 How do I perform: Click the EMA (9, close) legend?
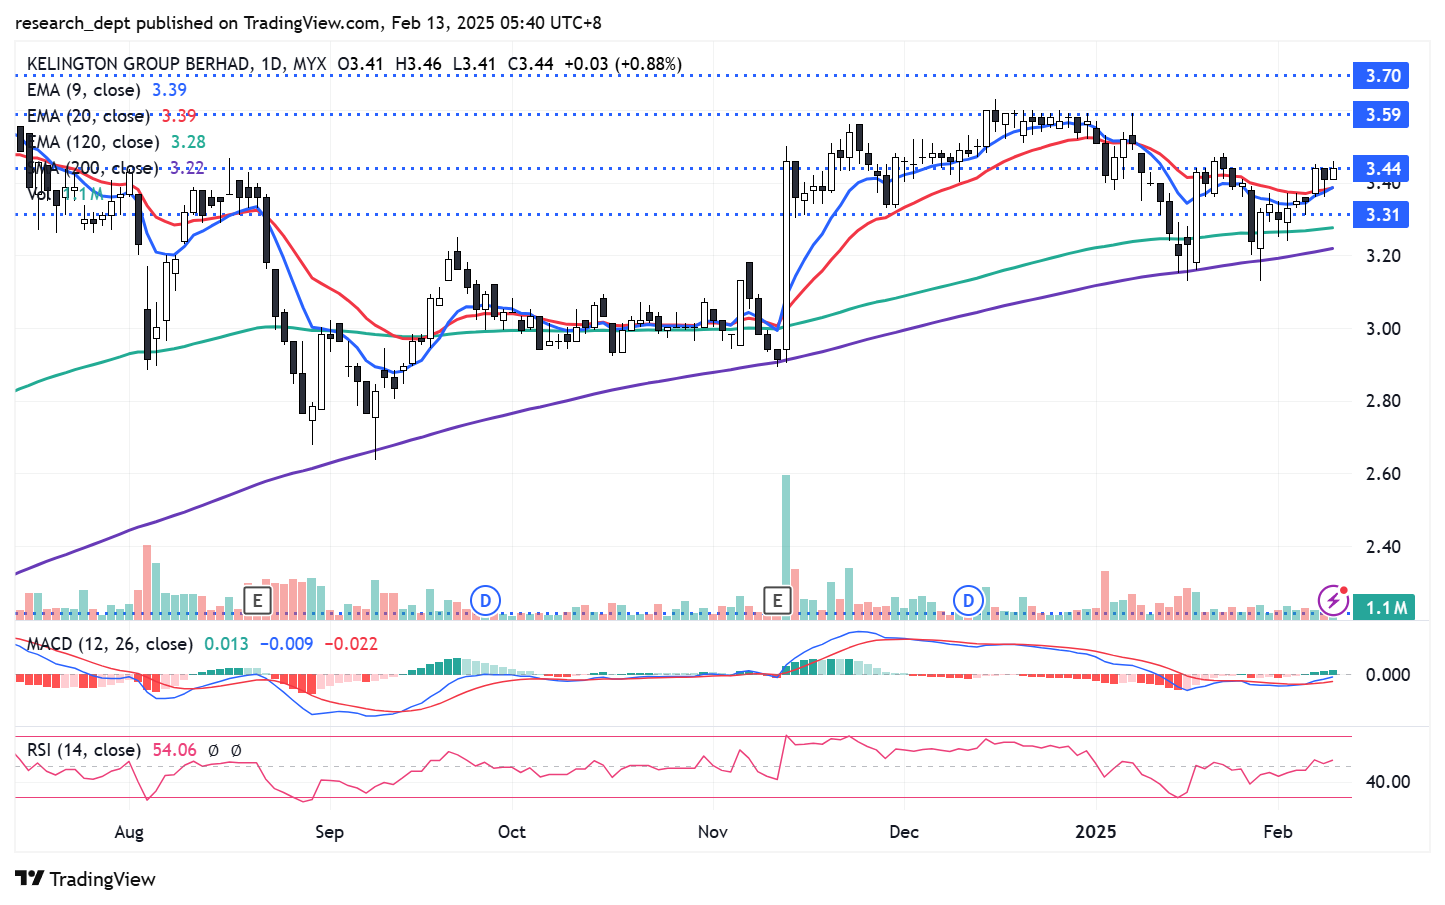click(86, 90)
